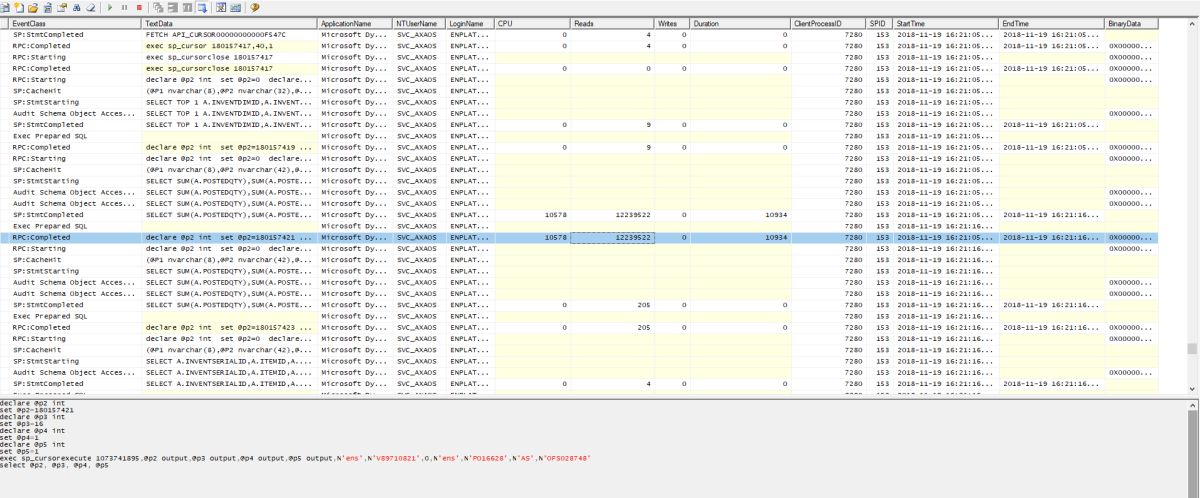Click the LoginName column header

click(471, 23)
